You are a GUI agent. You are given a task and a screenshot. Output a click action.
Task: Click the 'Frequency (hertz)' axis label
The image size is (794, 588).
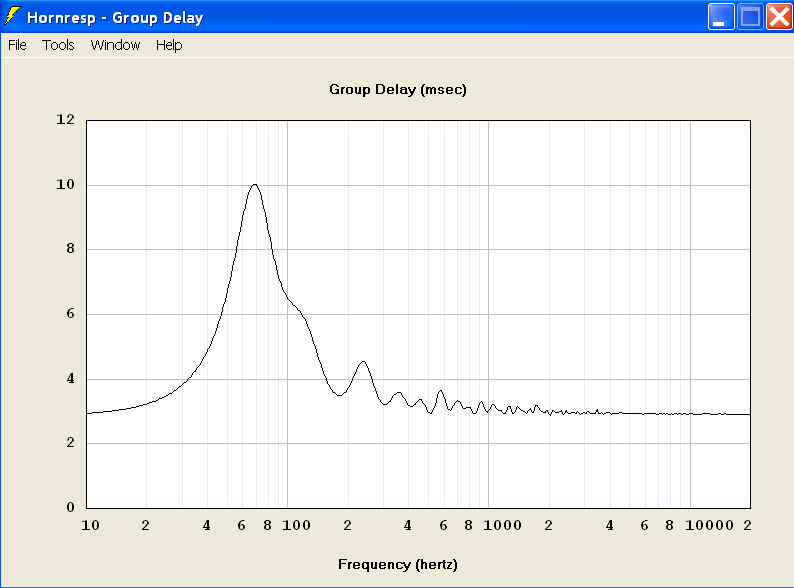398,564
